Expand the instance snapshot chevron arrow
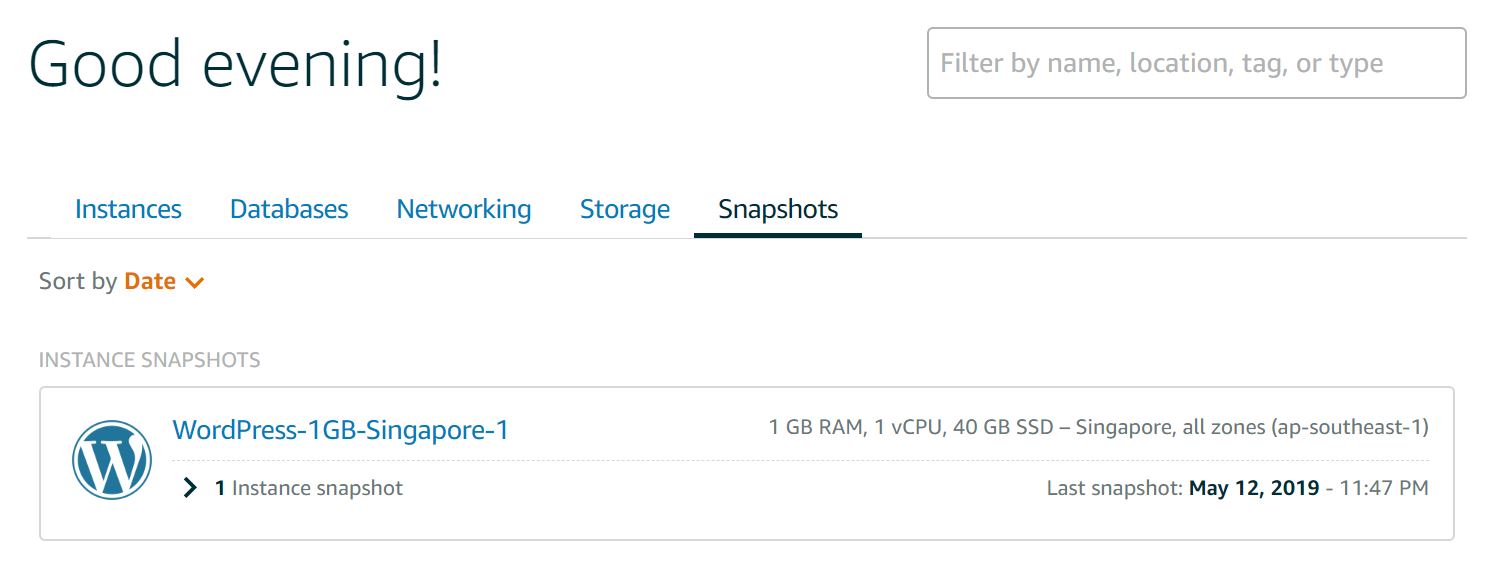The height and width of the screenshot is (563, 1506). point(190,488)
